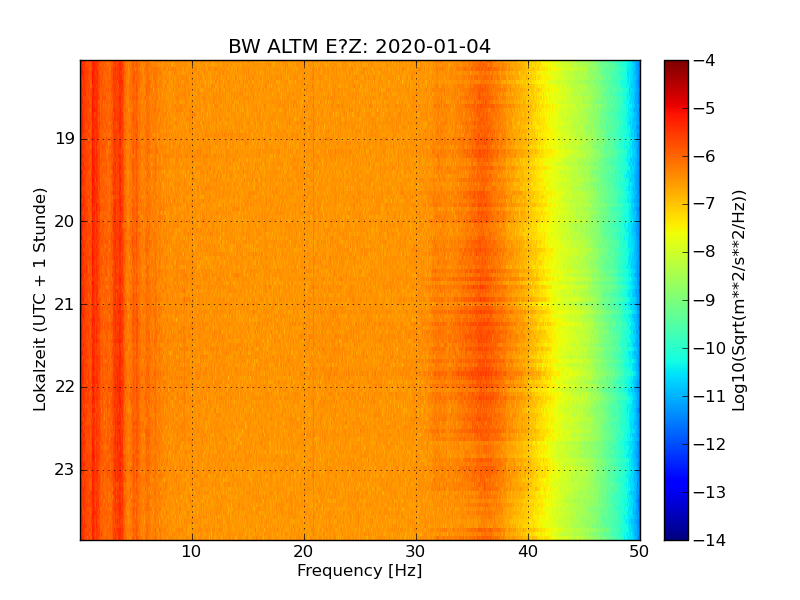Viewport: 800px width, 600px height.
Task: Click the colorbar tick label −12
Action: point(710,444)
